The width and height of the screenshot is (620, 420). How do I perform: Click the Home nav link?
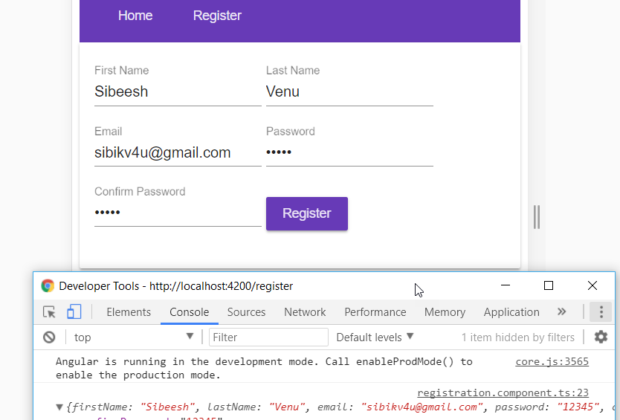point(135,15)
